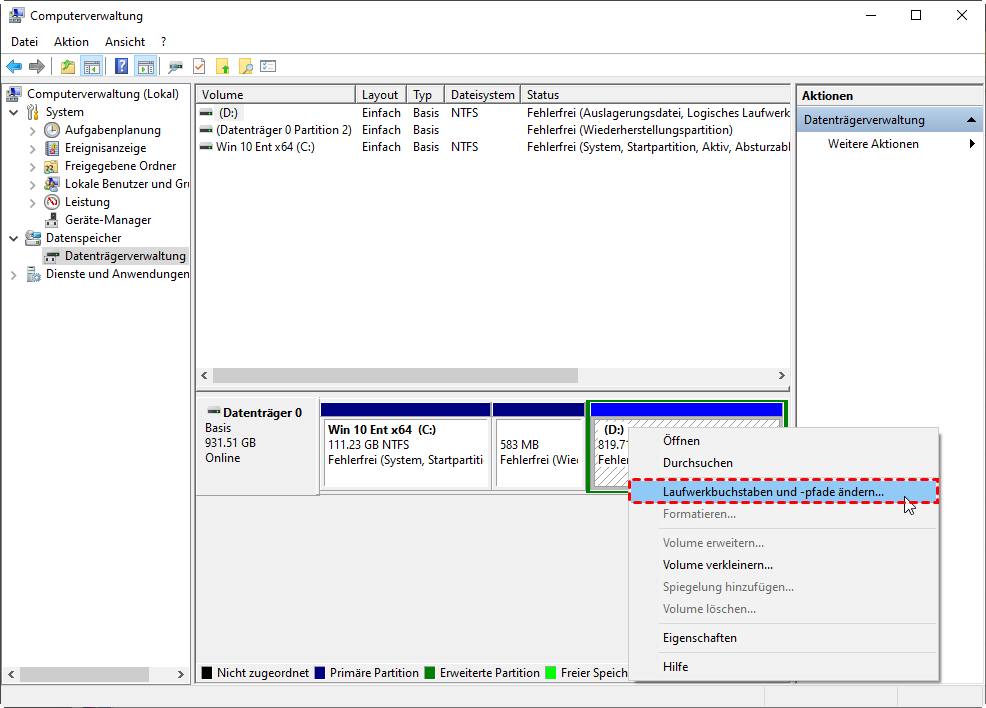This screenshot has width=986, height=708.
Task: Click the magnifier folder icon in the toolbar
Action: click(245, 67)
